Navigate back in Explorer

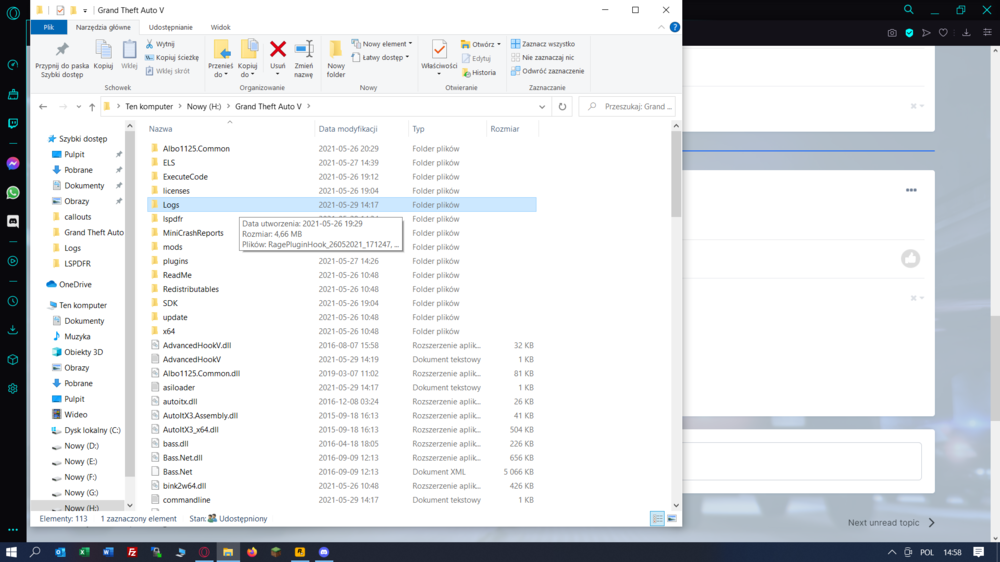(43, 107)
